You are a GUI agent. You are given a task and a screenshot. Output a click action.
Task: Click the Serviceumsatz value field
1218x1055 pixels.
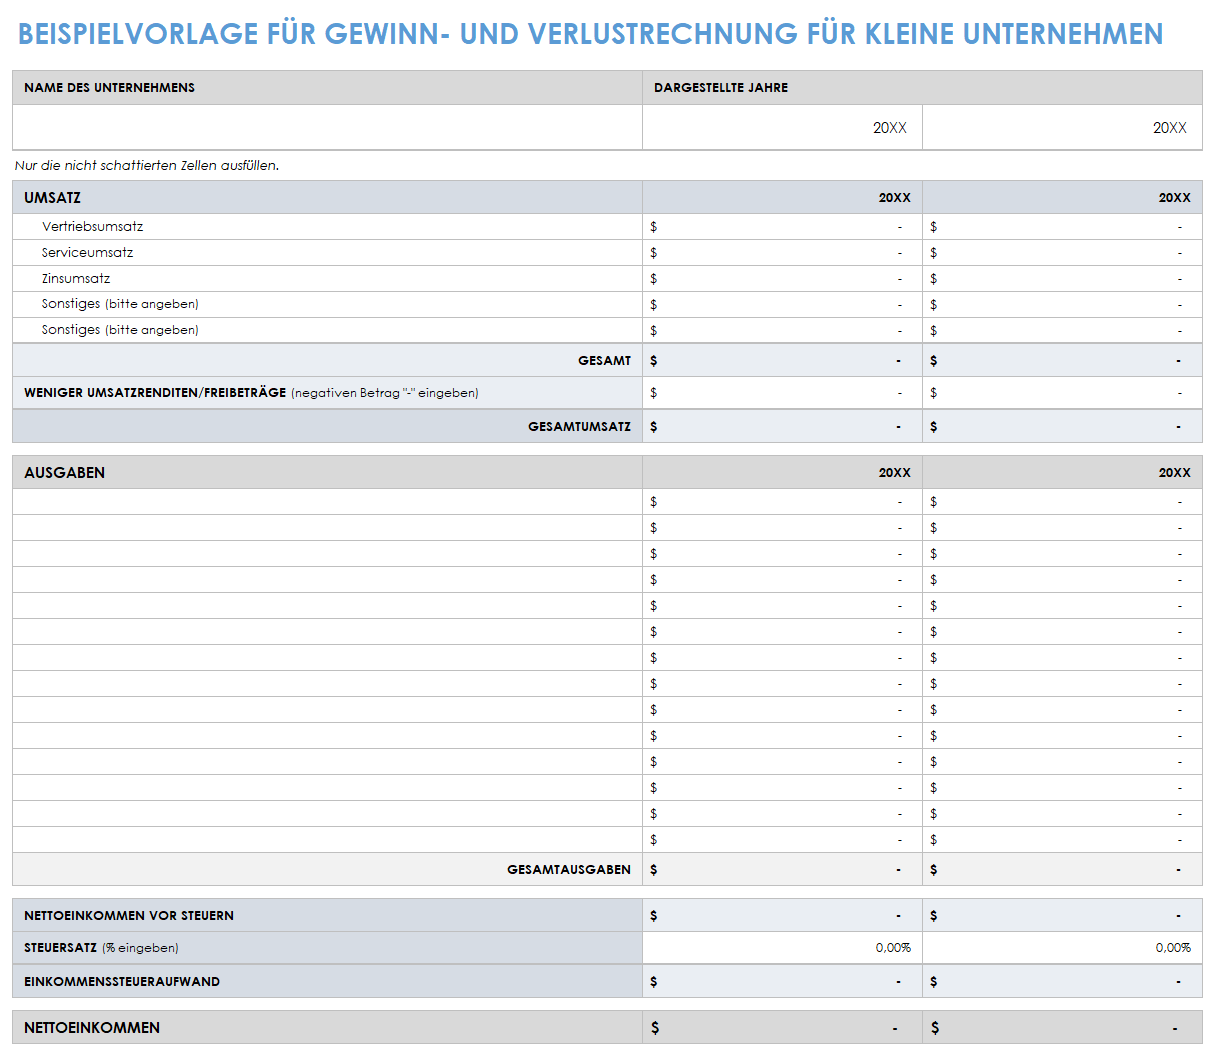pos(781,252)
